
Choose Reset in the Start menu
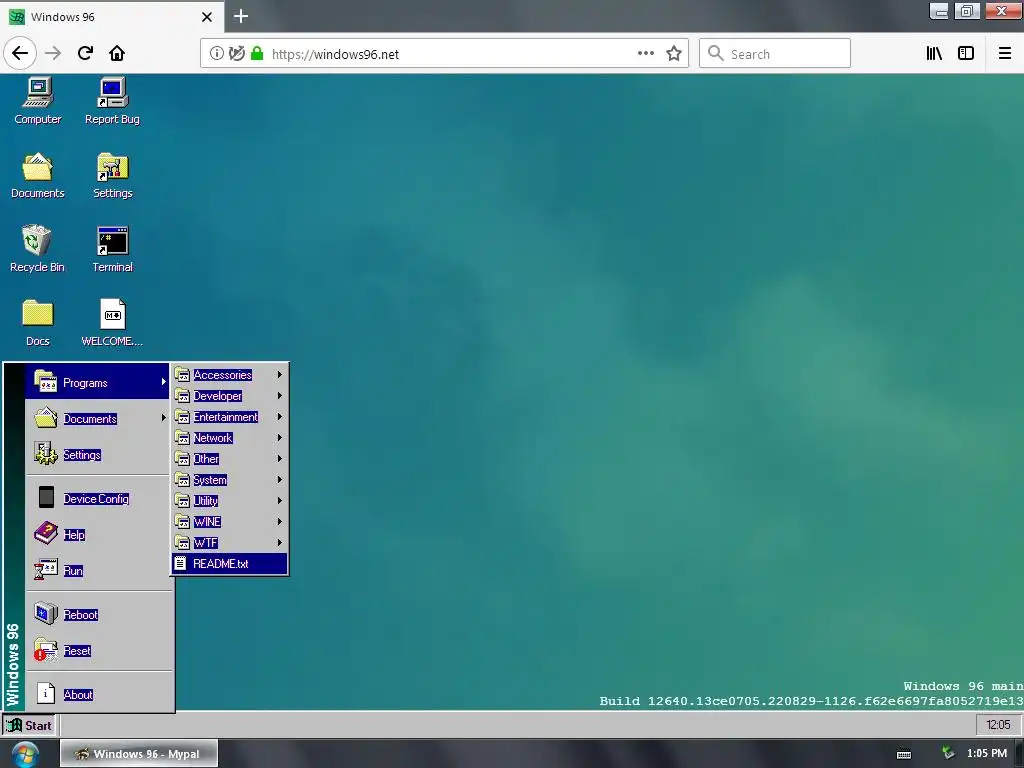(x=98, y=650)
